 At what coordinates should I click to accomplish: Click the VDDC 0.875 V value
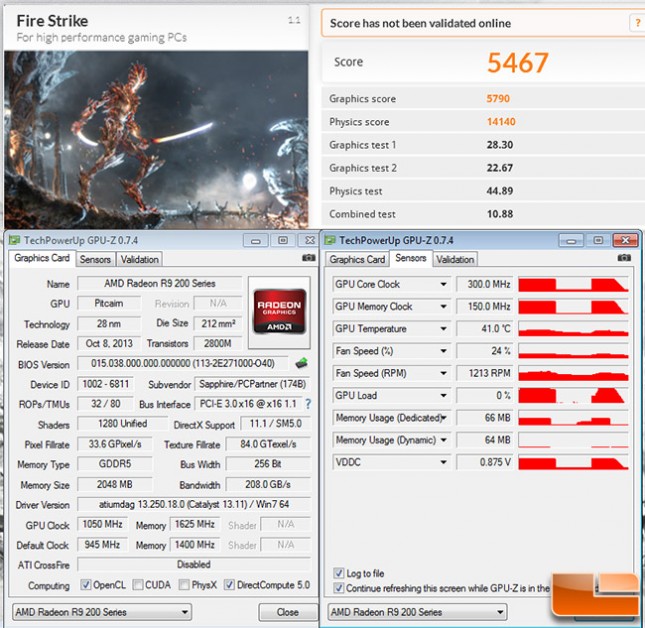pos(485,462)
